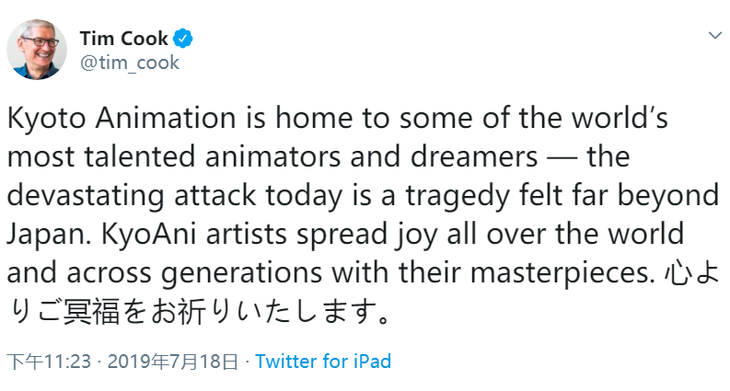This screenshot has height=391, width=730.
Task: Click the word masterpieces in the tweet
Action: (559, 273)
